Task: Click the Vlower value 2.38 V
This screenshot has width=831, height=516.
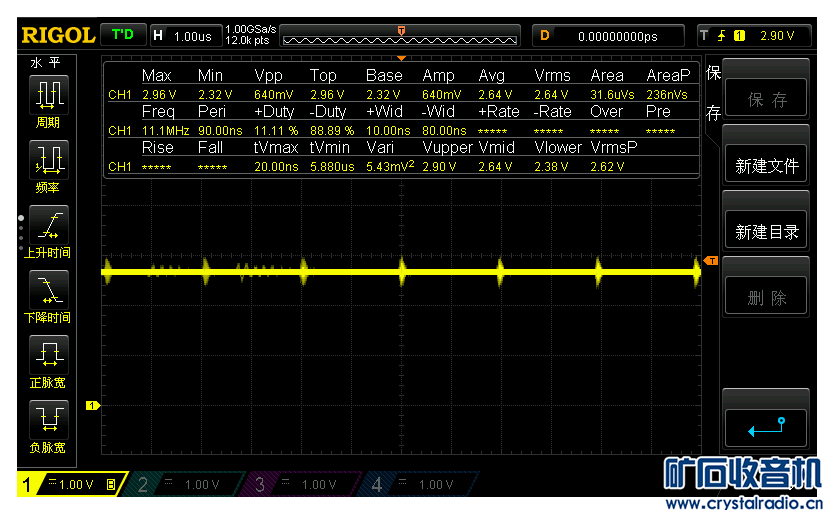Action: pyautogui.click(x=551, y=166)
